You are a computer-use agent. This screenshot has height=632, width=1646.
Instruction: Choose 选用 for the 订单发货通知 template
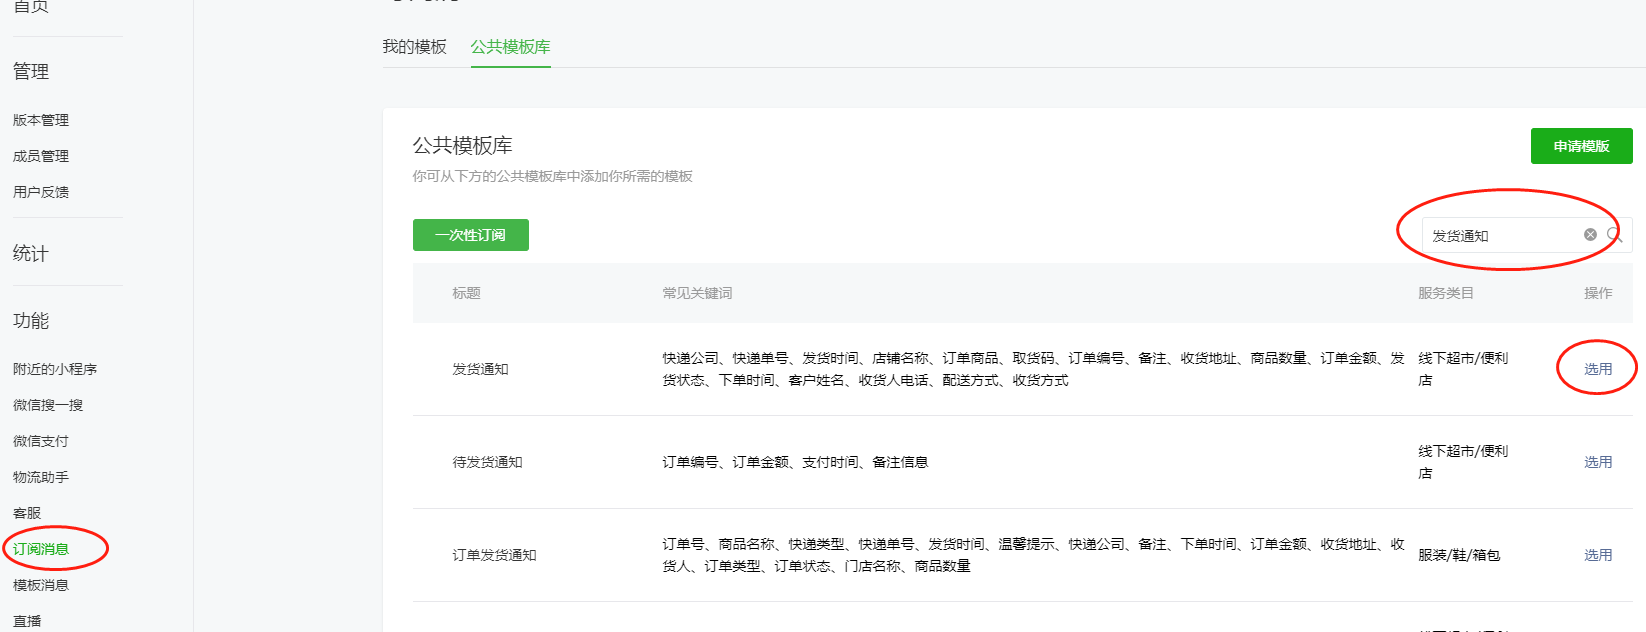tap(1597, 555)
